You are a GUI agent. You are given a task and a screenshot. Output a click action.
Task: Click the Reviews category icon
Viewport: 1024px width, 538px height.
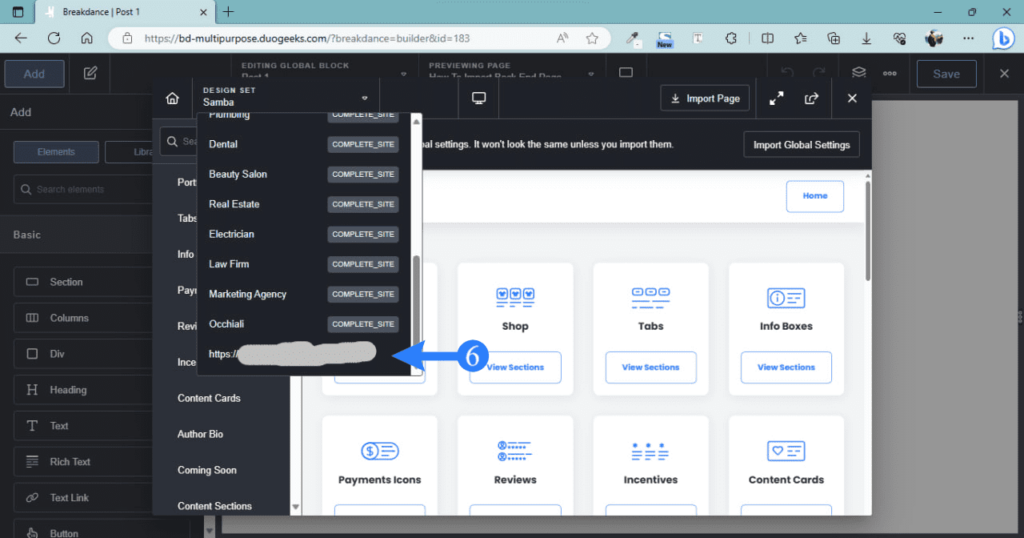coord(515,451)
